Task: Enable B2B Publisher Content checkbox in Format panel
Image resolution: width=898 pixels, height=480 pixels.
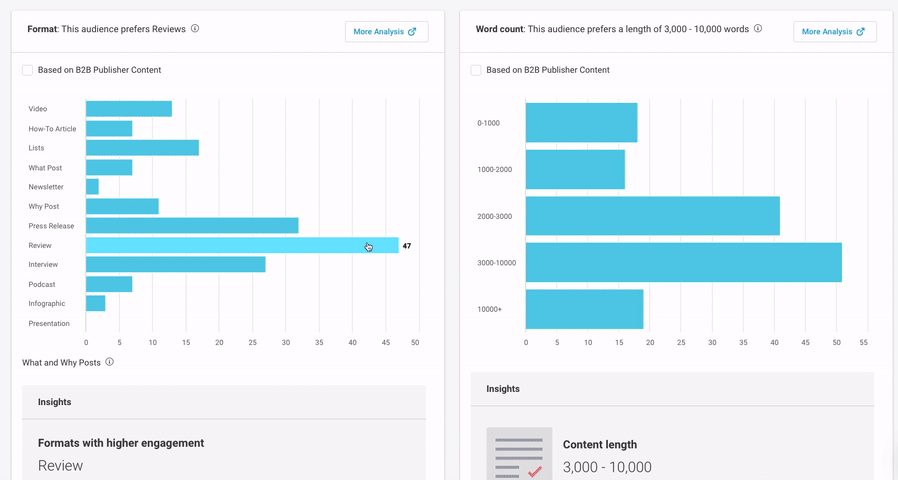Action: (x=28, y=70)
